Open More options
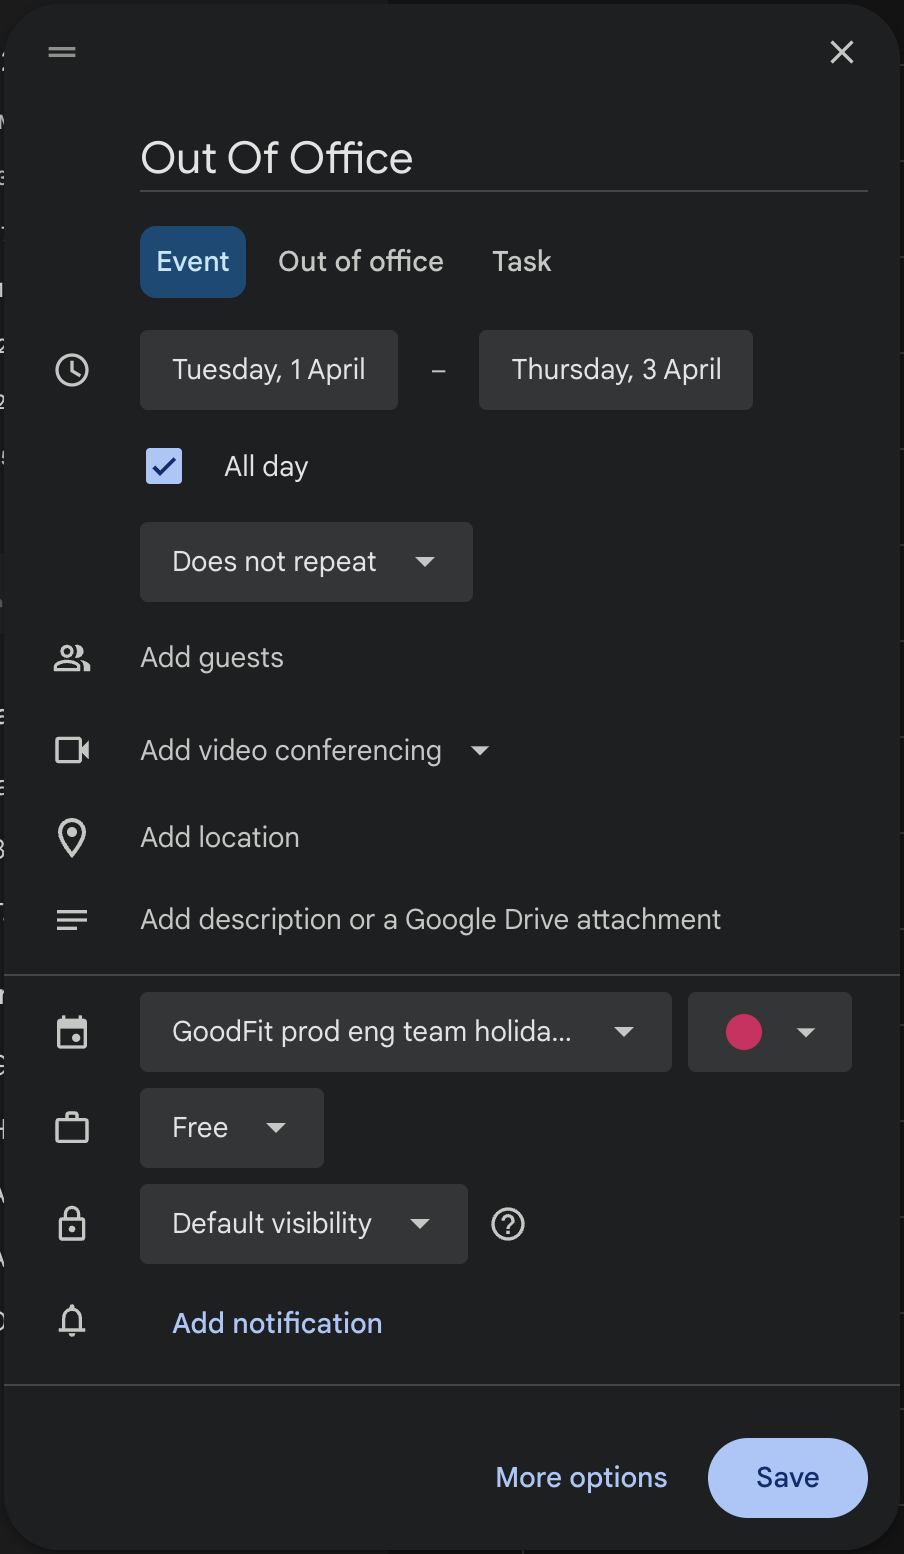This screenshot has height=1554, width=904. point(581,1478)
